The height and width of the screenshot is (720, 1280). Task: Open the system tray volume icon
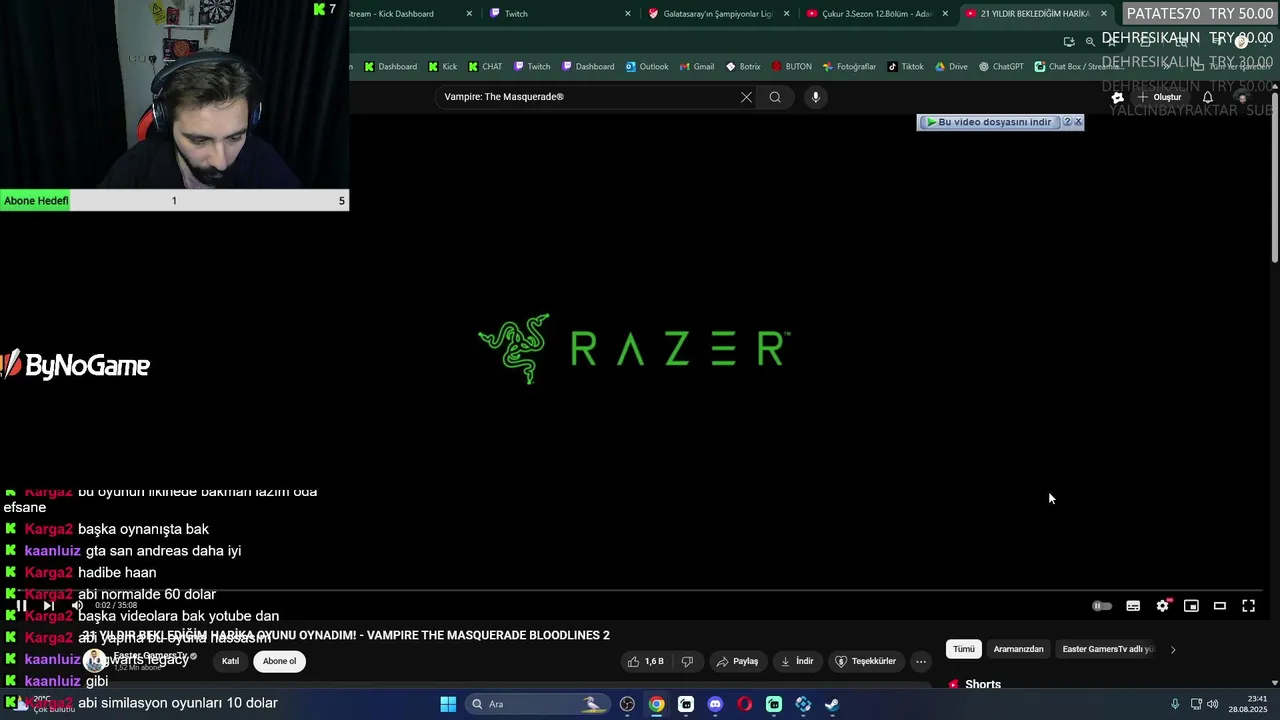tap(1213, 704)
